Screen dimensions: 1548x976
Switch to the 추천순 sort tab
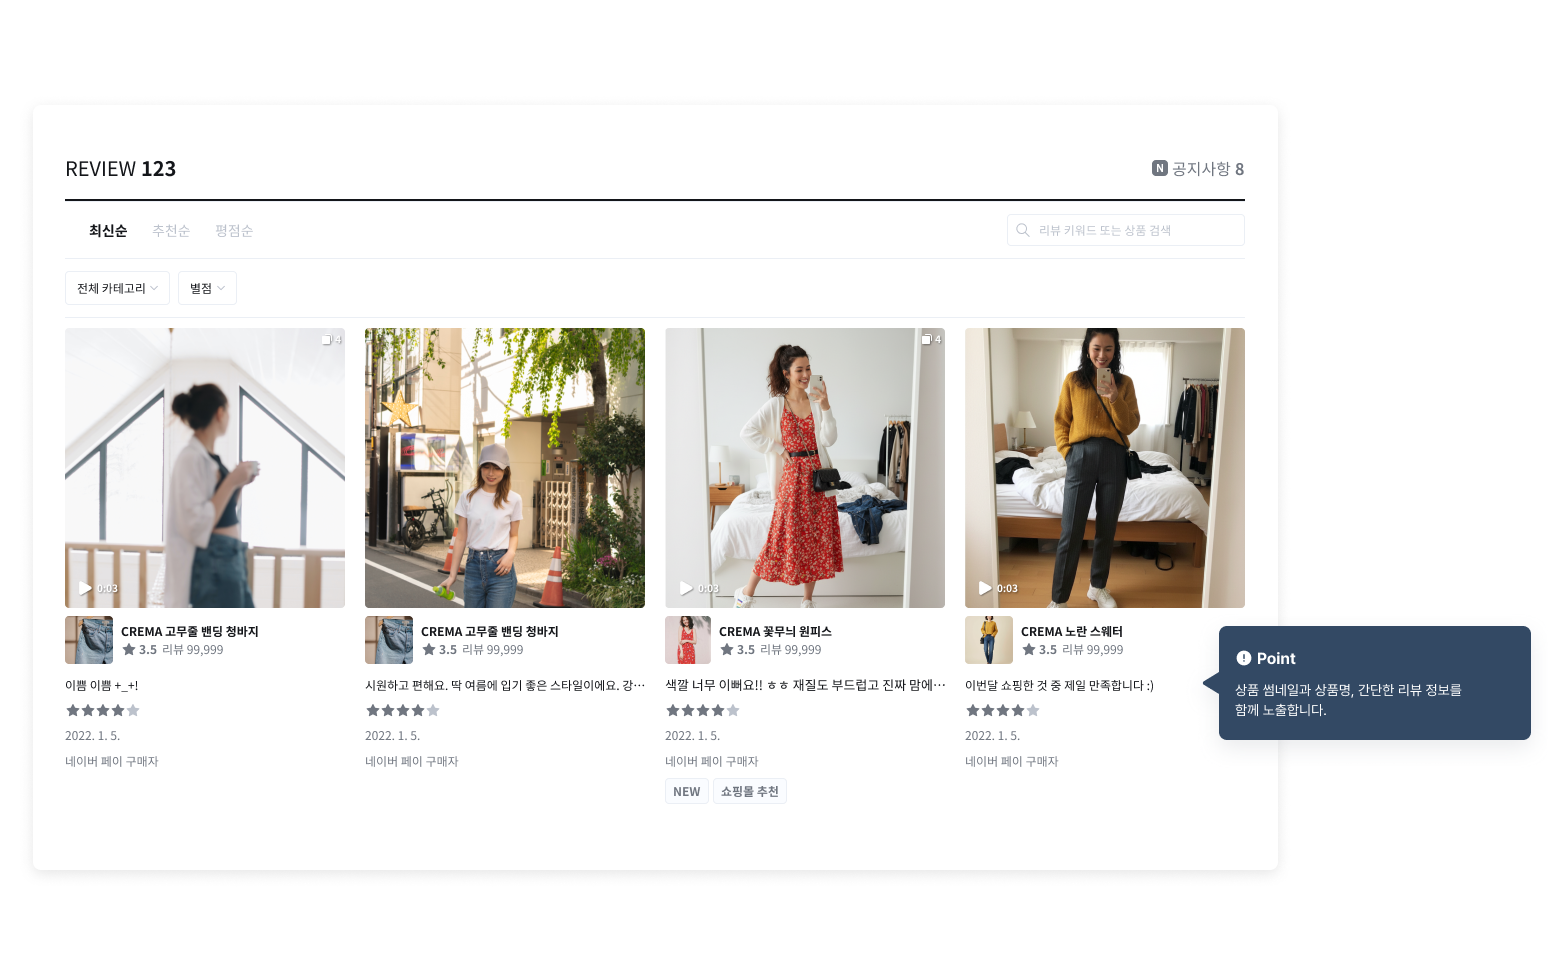171,231
